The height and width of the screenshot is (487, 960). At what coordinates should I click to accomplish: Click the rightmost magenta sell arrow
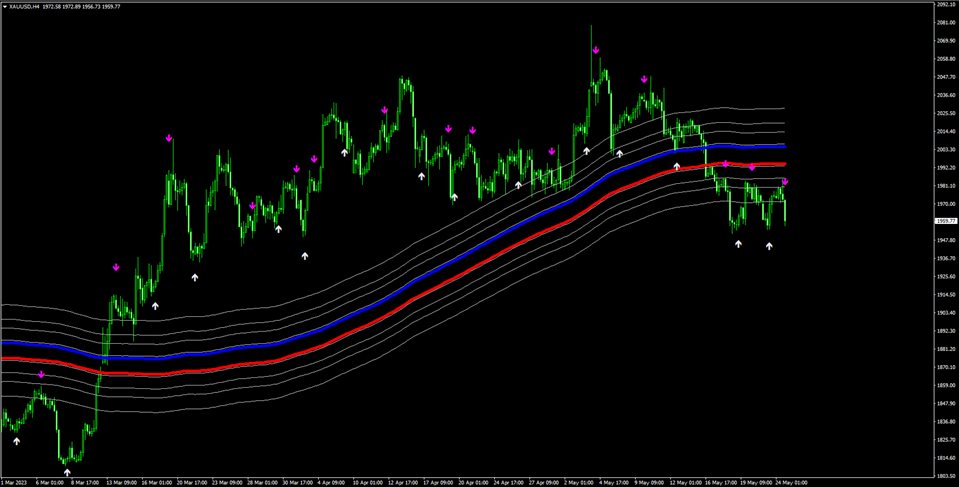point(785,182)
